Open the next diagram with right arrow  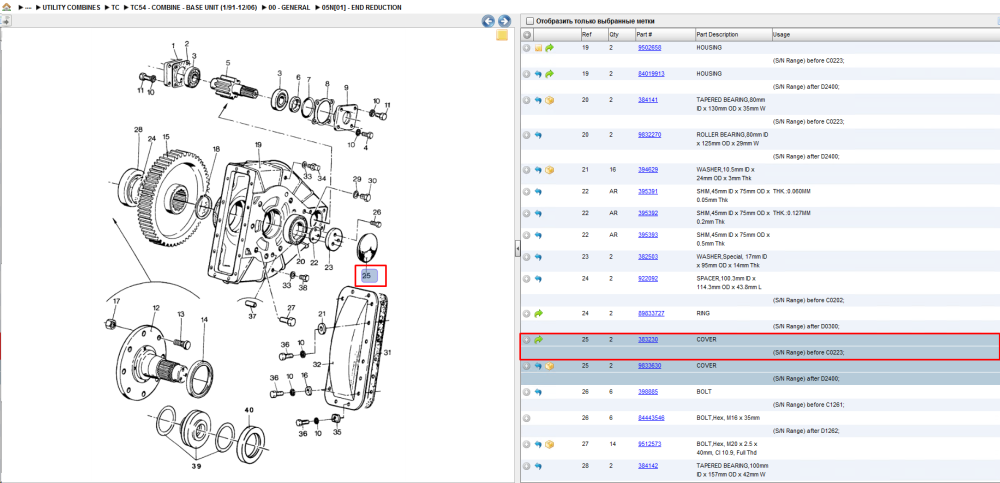[504, 21]
